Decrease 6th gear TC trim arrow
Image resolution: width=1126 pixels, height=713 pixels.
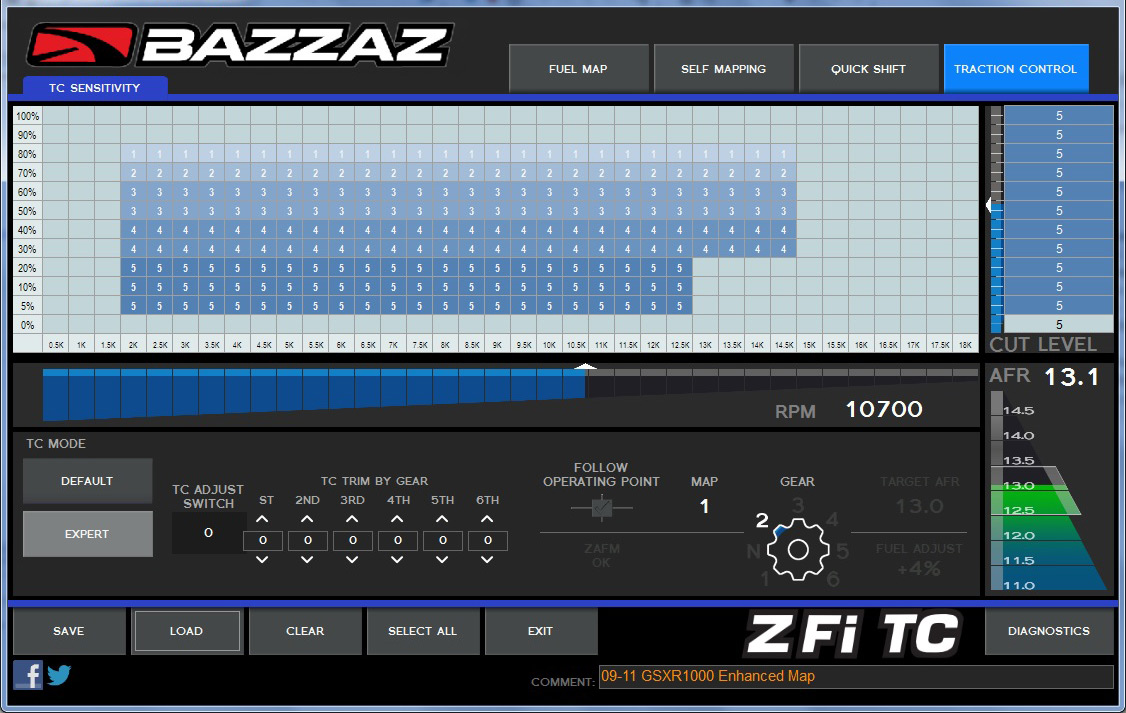coord(487,560)
